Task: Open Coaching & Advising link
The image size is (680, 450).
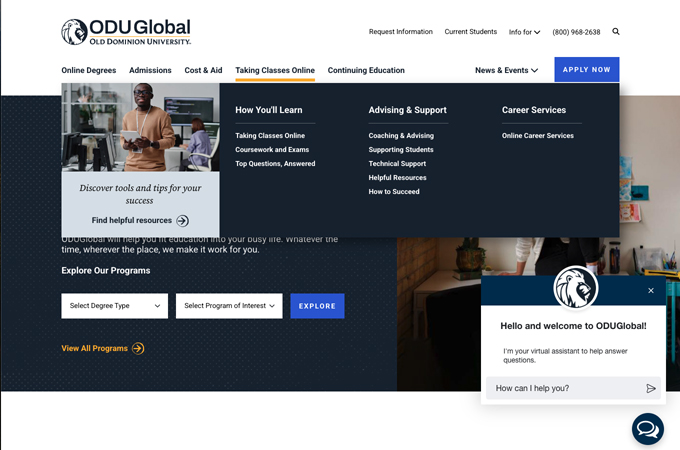Action: pos(401,136)
